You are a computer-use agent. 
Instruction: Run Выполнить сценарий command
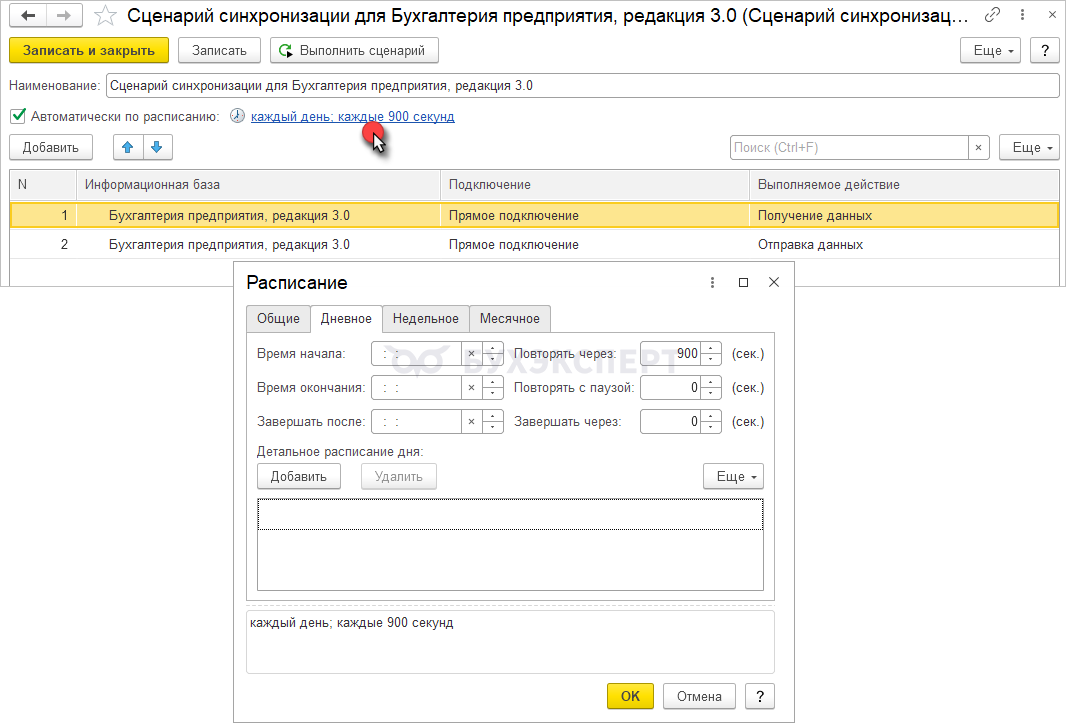[x=355, y=50]
